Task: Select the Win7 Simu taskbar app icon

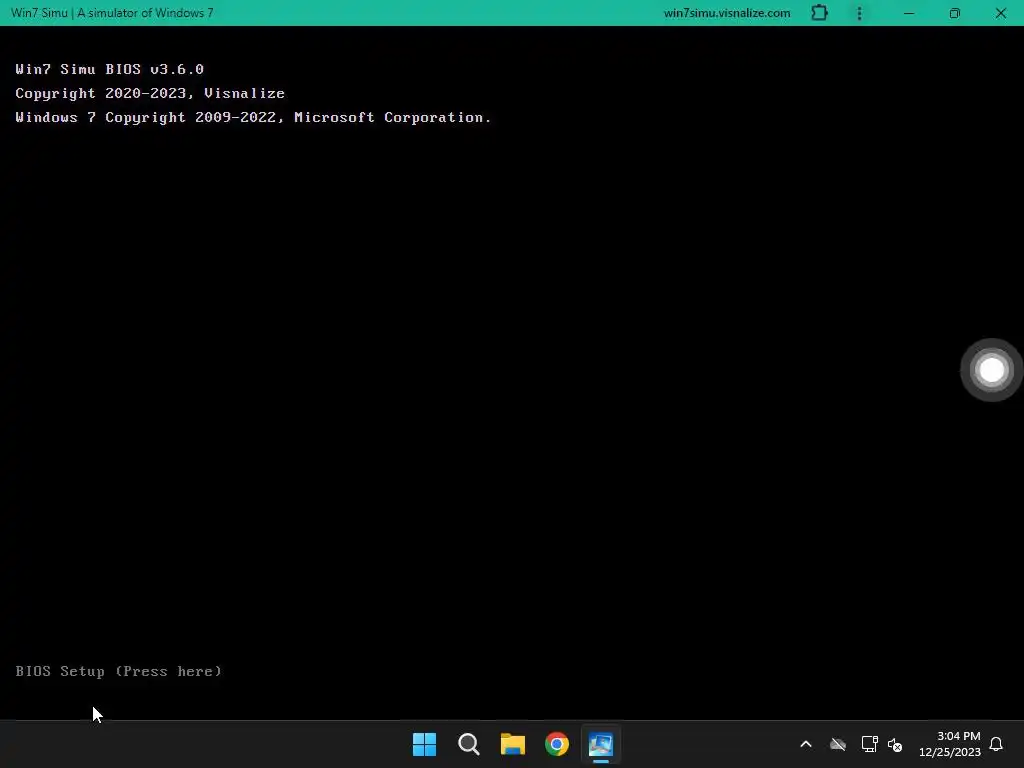Action: click(601, 744)
